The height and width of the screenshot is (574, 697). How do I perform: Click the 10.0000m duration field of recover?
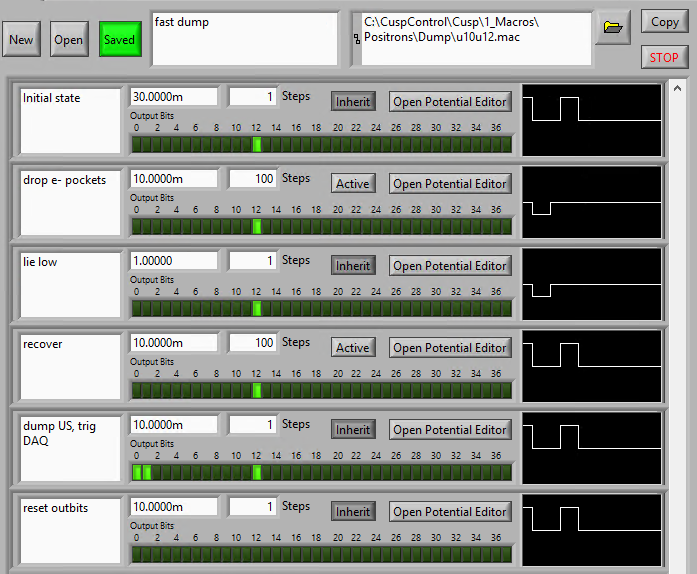click(174, 343)
